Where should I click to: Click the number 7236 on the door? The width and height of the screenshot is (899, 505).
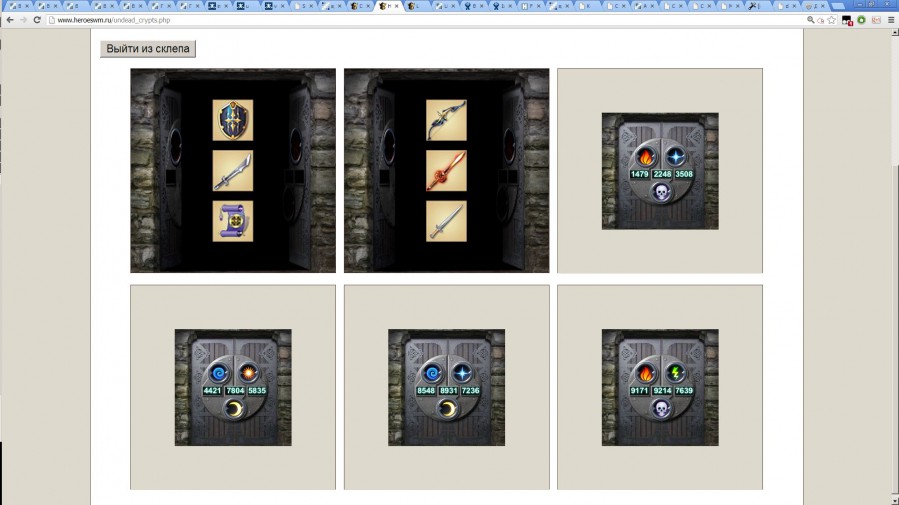(x=470, y=391)
